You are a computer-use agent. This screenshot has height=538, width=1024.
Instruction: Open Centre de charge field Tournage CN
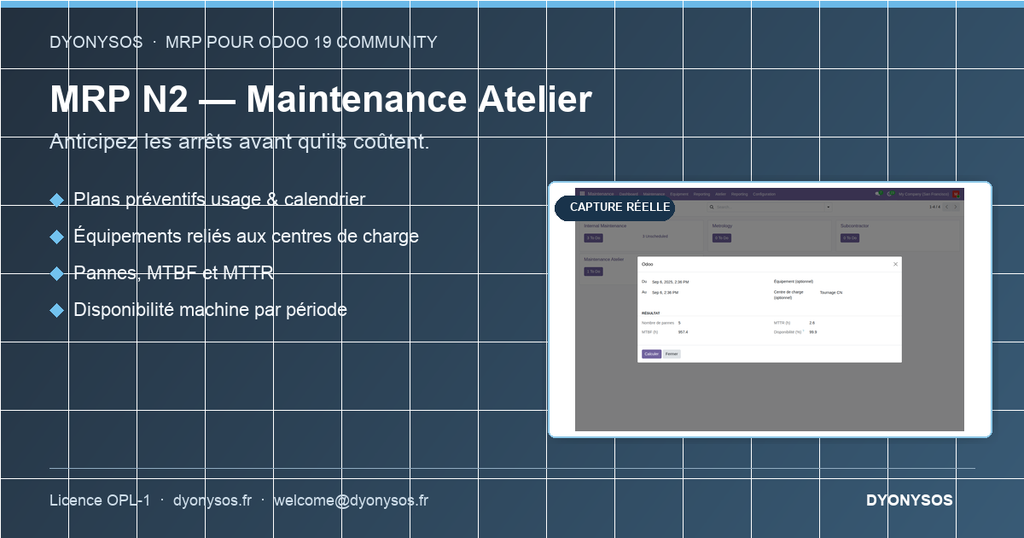click(x=831, y=293)
